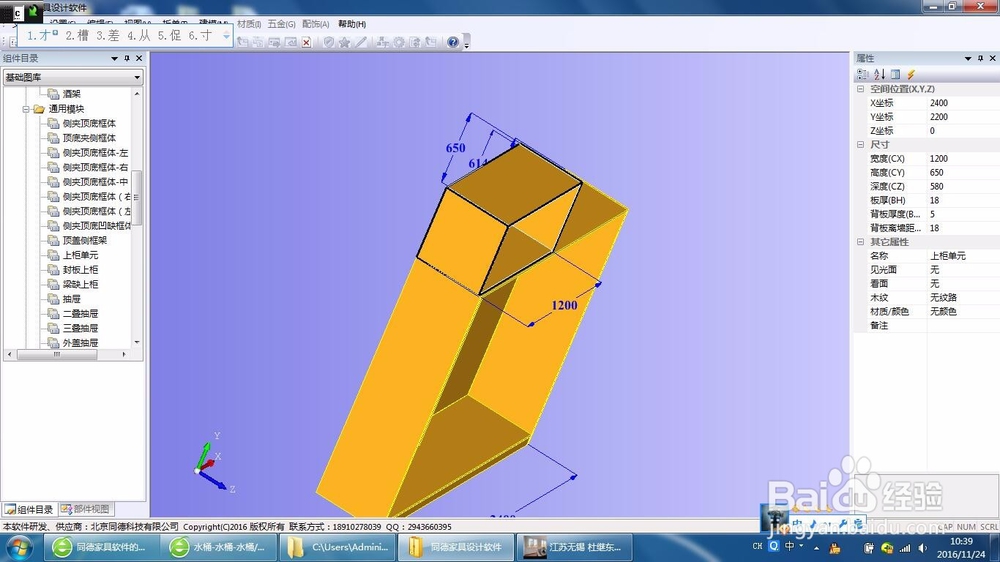Click the hierarchy structure toolbar icon
Viewport: 1000px width, 562px height.
tap(383, 42)
